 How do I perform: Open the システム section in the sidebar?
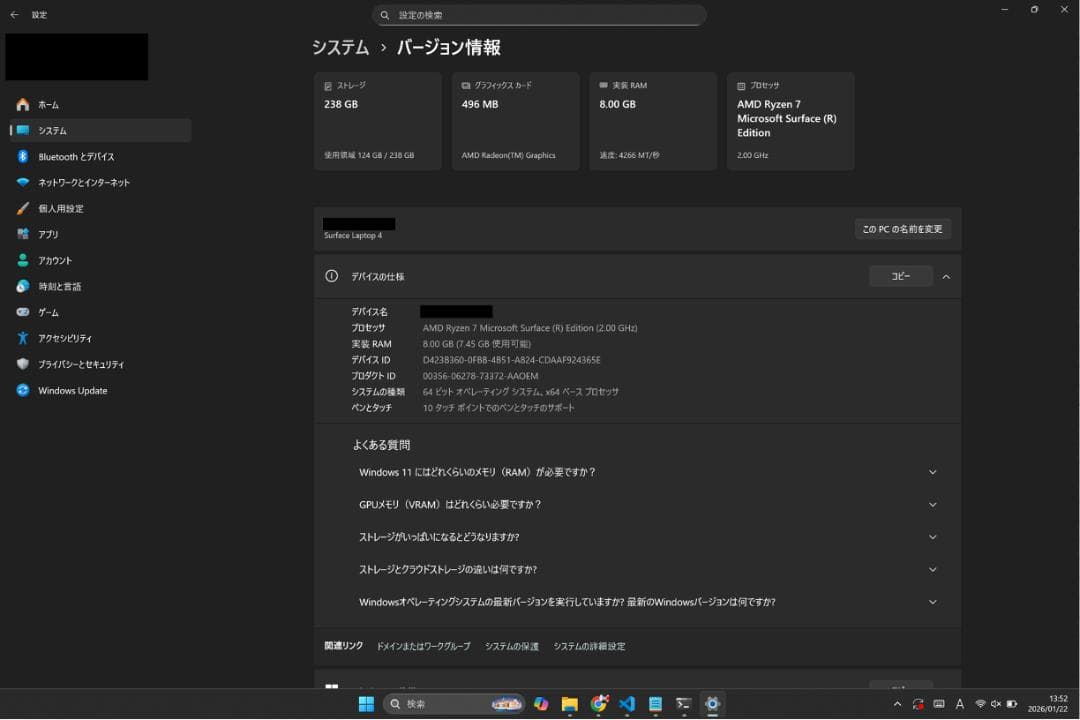pyautogui.click(x=60, y=128)
